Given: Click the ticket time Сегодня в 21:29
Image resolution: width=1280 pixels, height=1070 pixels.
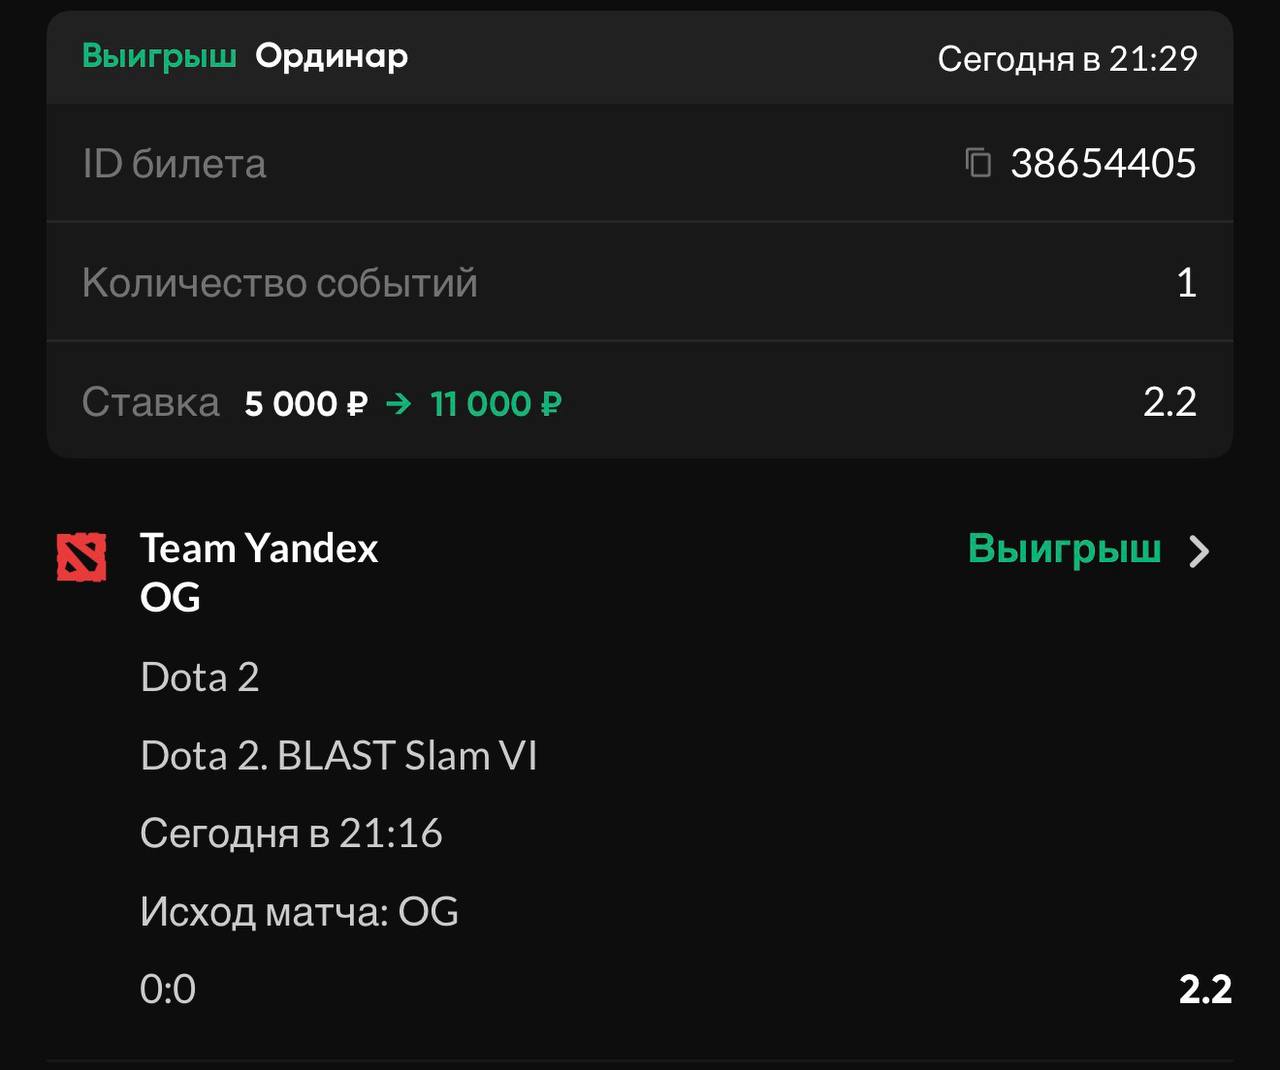Looking at the screenshot, I should 1067,59.
